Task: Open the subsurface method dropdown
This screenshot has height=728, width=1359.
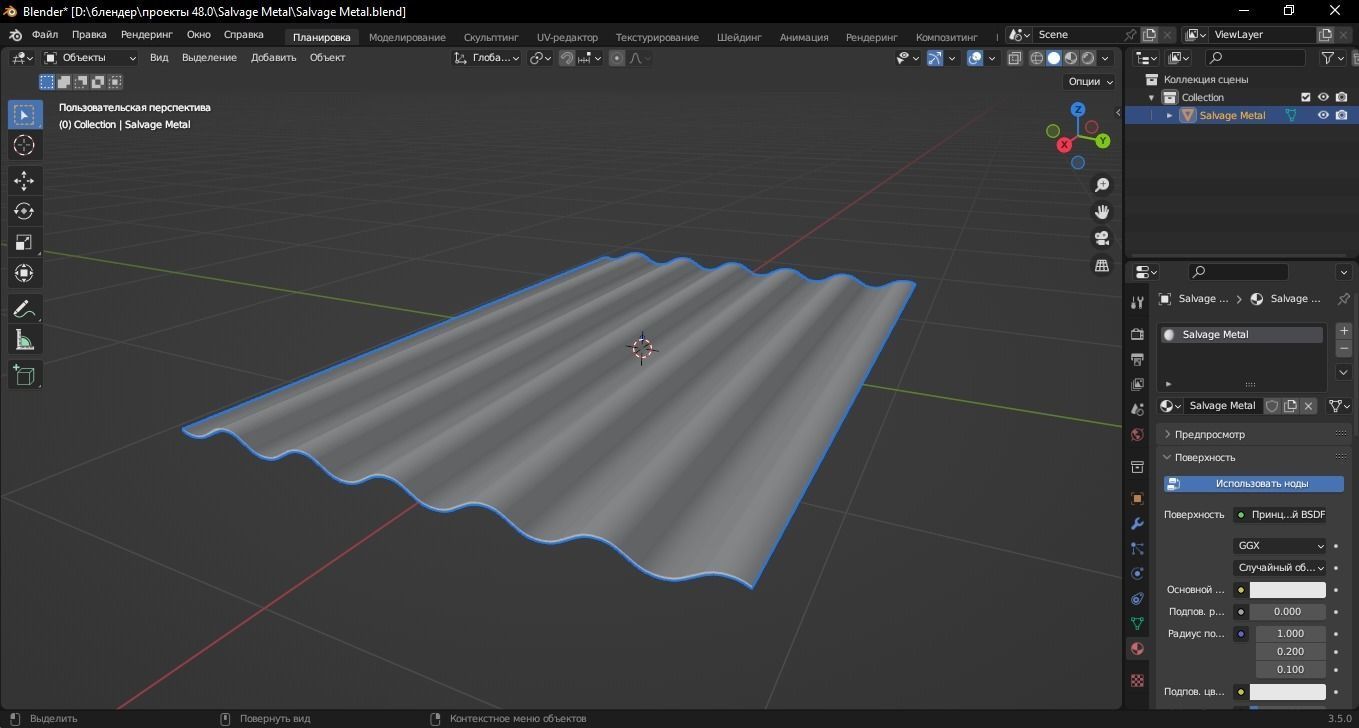Action: point(1280,568)
